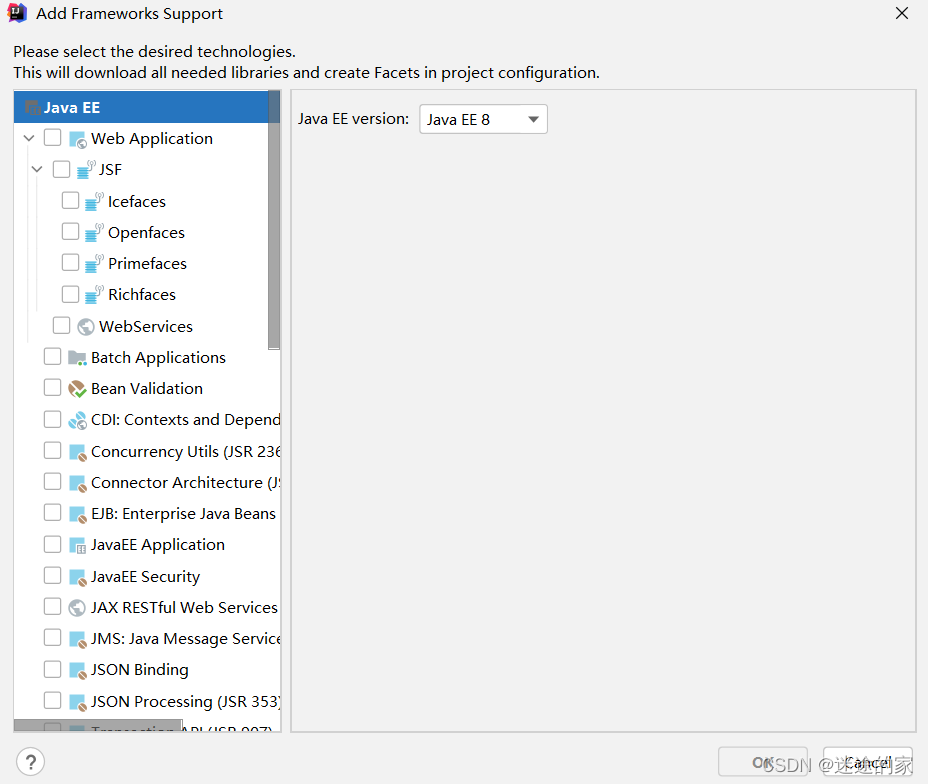Check the EJB Enterprise Java Beans checkbox
Image resolution: width=928 pixels, height=784 pixels.
(53, 512)
